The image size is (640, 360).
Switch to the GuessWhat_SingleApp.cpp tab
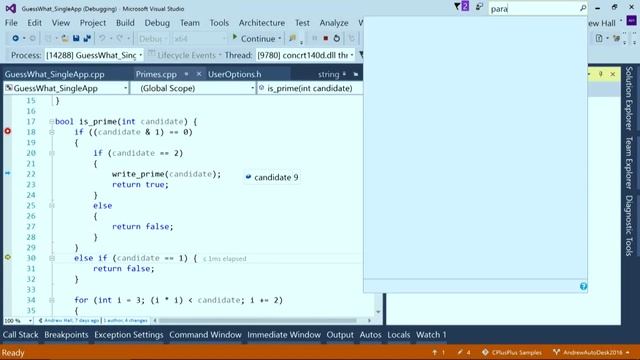pyautogui.click(x=55, y=74)
